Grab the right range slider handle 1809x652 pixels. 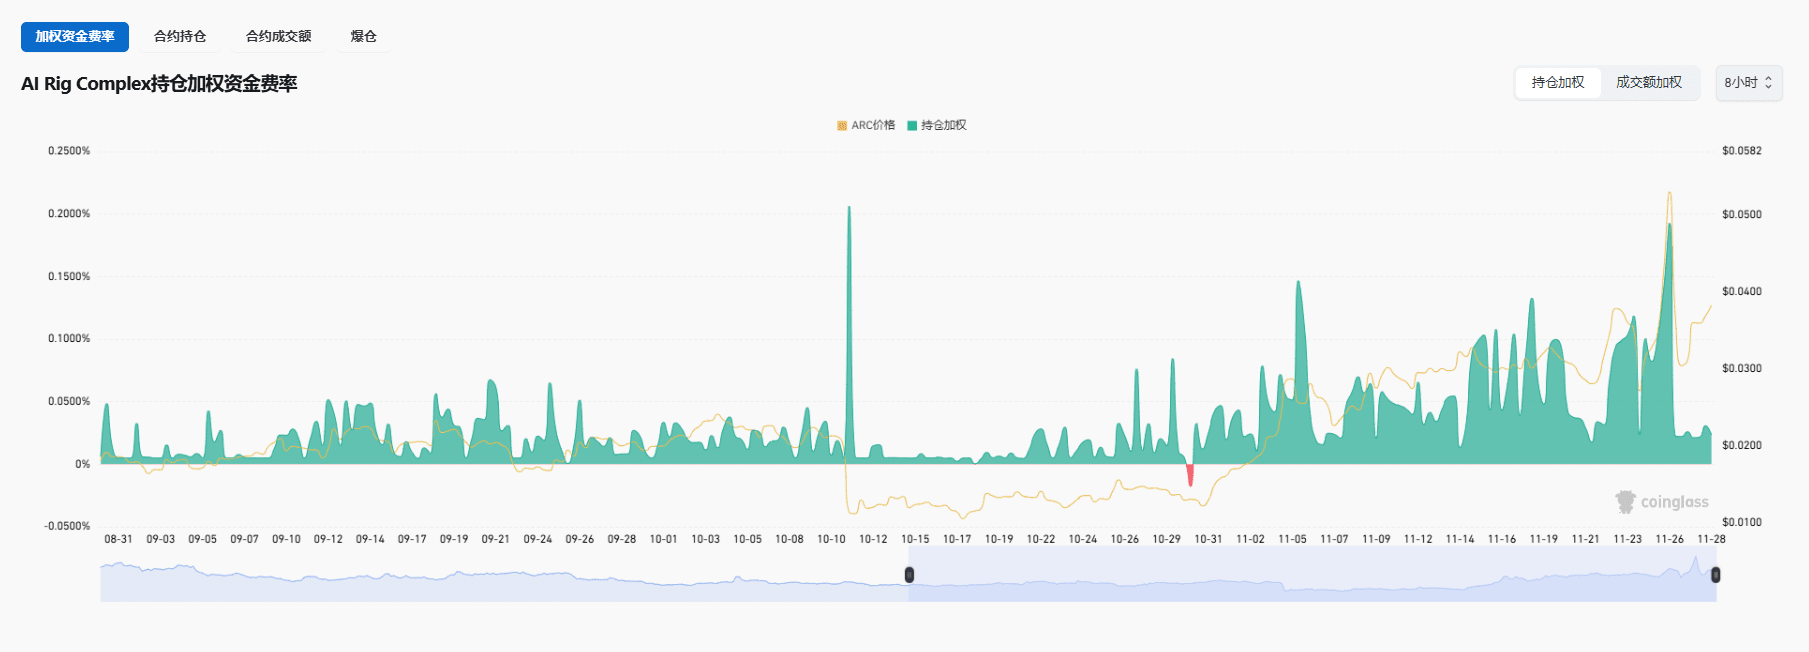pyautogui.click(x=1716, y=574)
